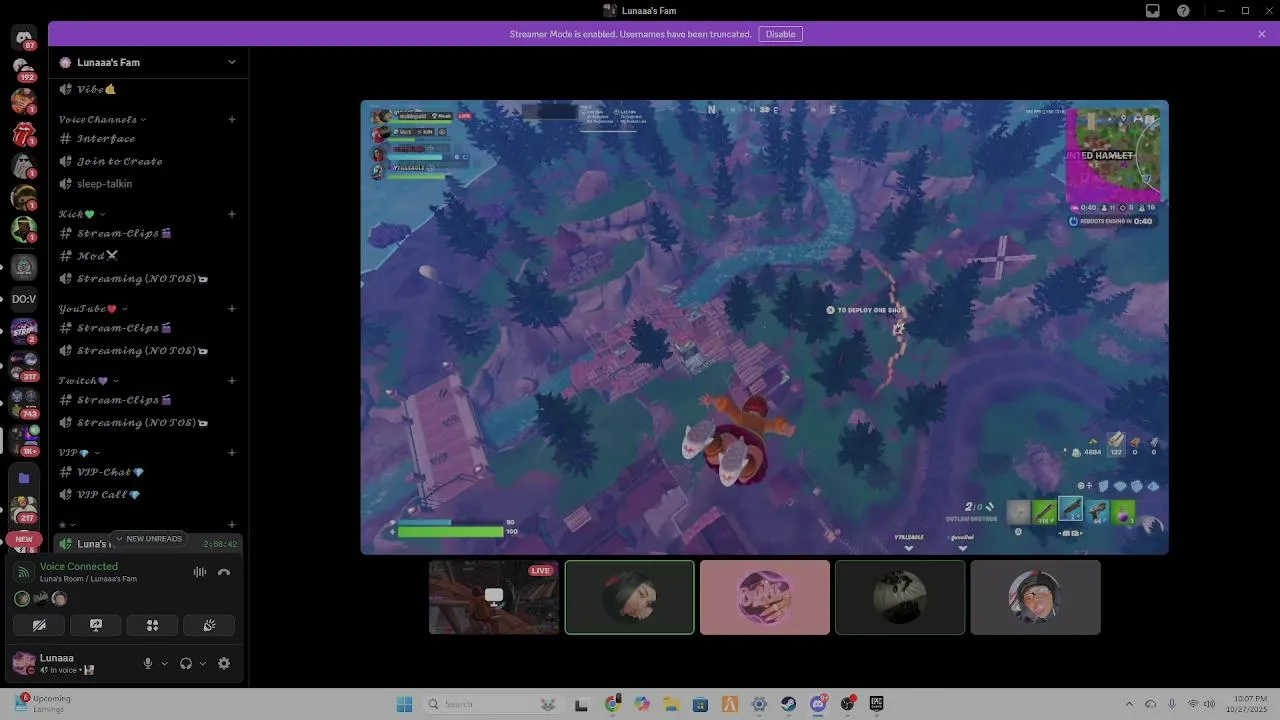Open Lunaaa's Fam server menu dropdown
The image size is (1280, 720).
click(232, 62)
